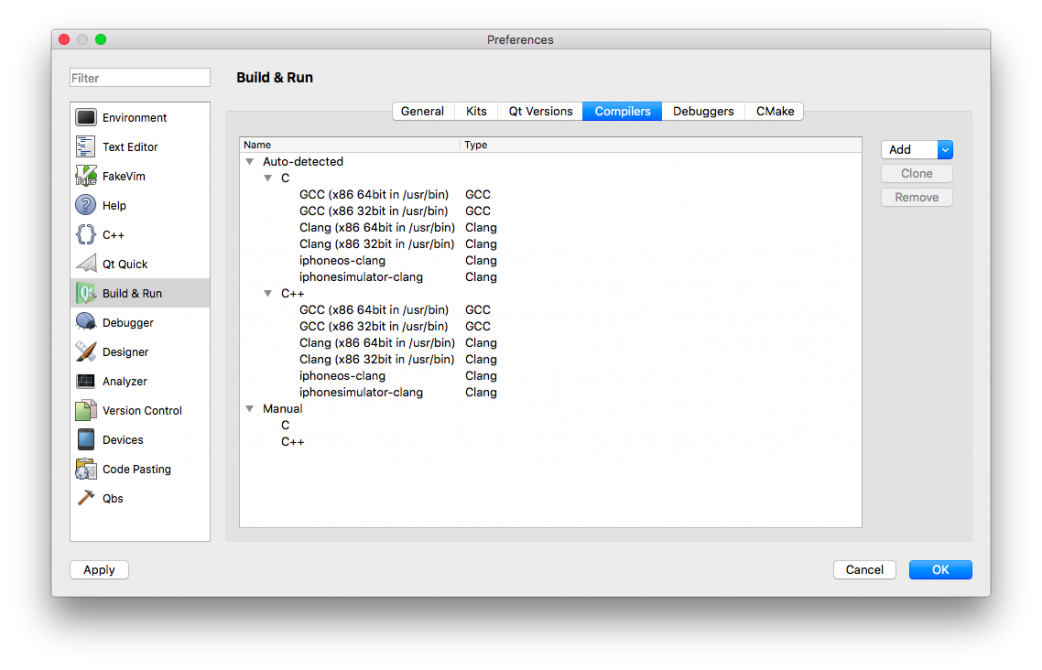
Task: Click the Apply button
Action: [99, 570]
